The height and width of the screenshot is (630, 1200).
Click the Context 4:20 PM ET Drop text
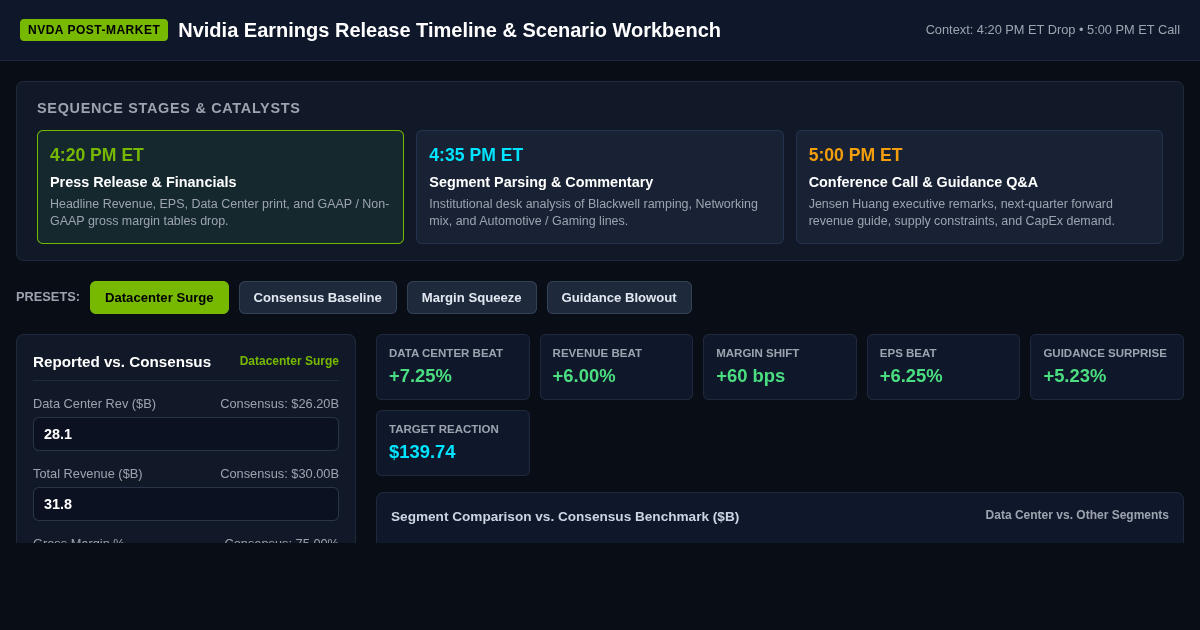tap(1053, 30)
